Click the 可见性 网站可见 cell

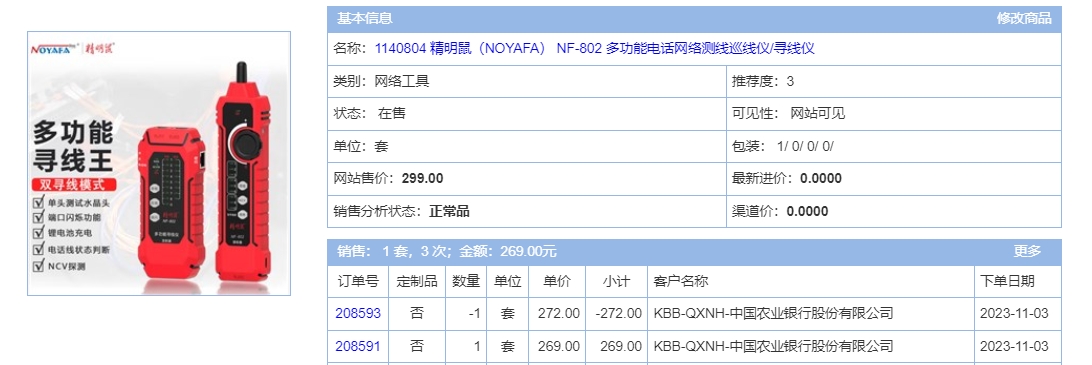tap(894, 114)
